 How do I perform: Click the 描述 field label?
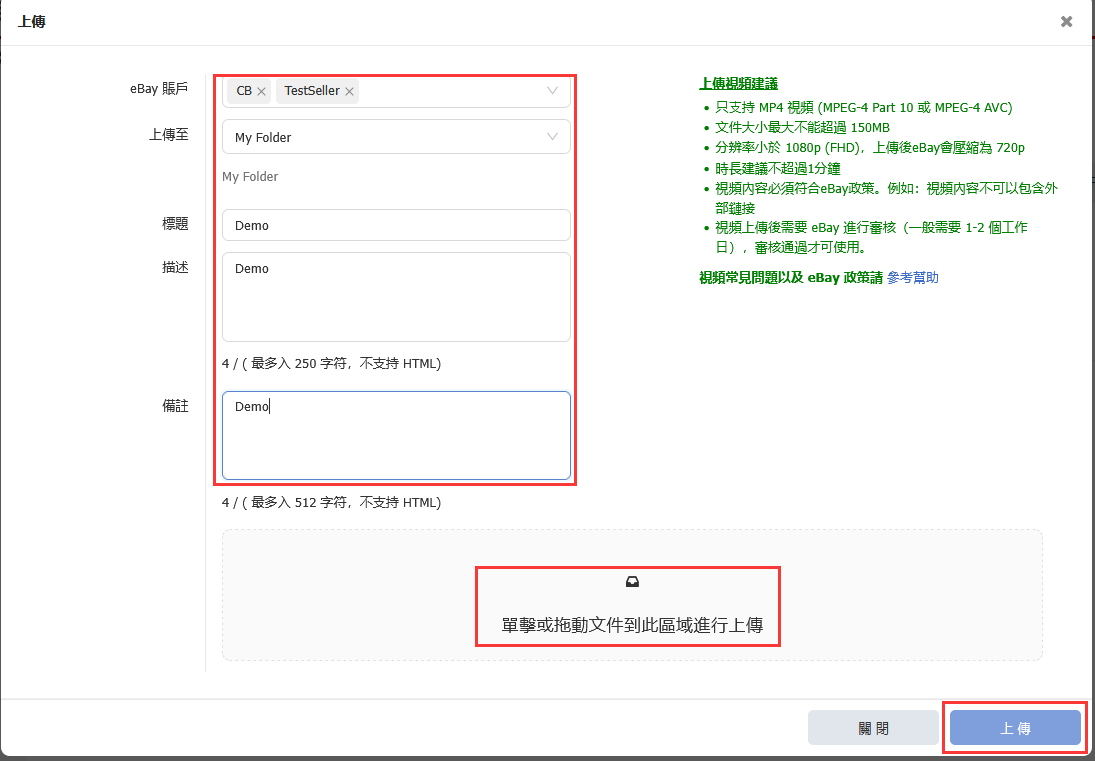pyautogui.click(x=175, y=267)
